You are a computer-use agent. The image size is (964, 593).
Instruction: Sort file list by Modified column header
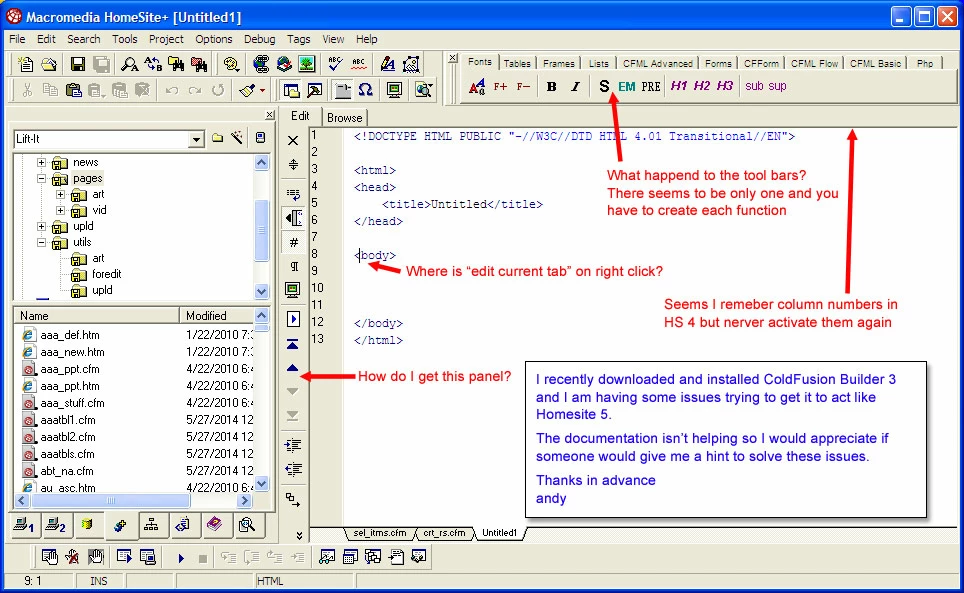(x=216, y=316)
